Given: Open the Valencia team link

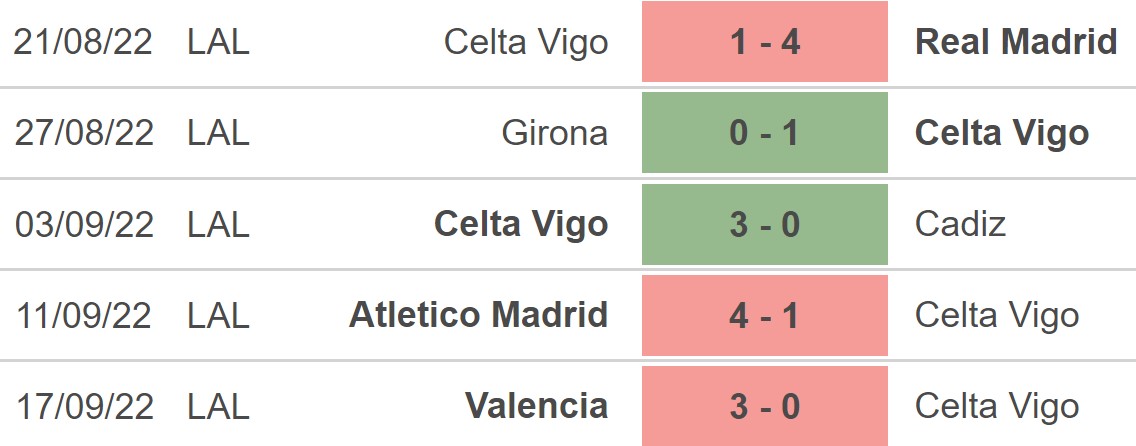Looking at the screenshot, I should pyautogui.click(x=536, y=406).
